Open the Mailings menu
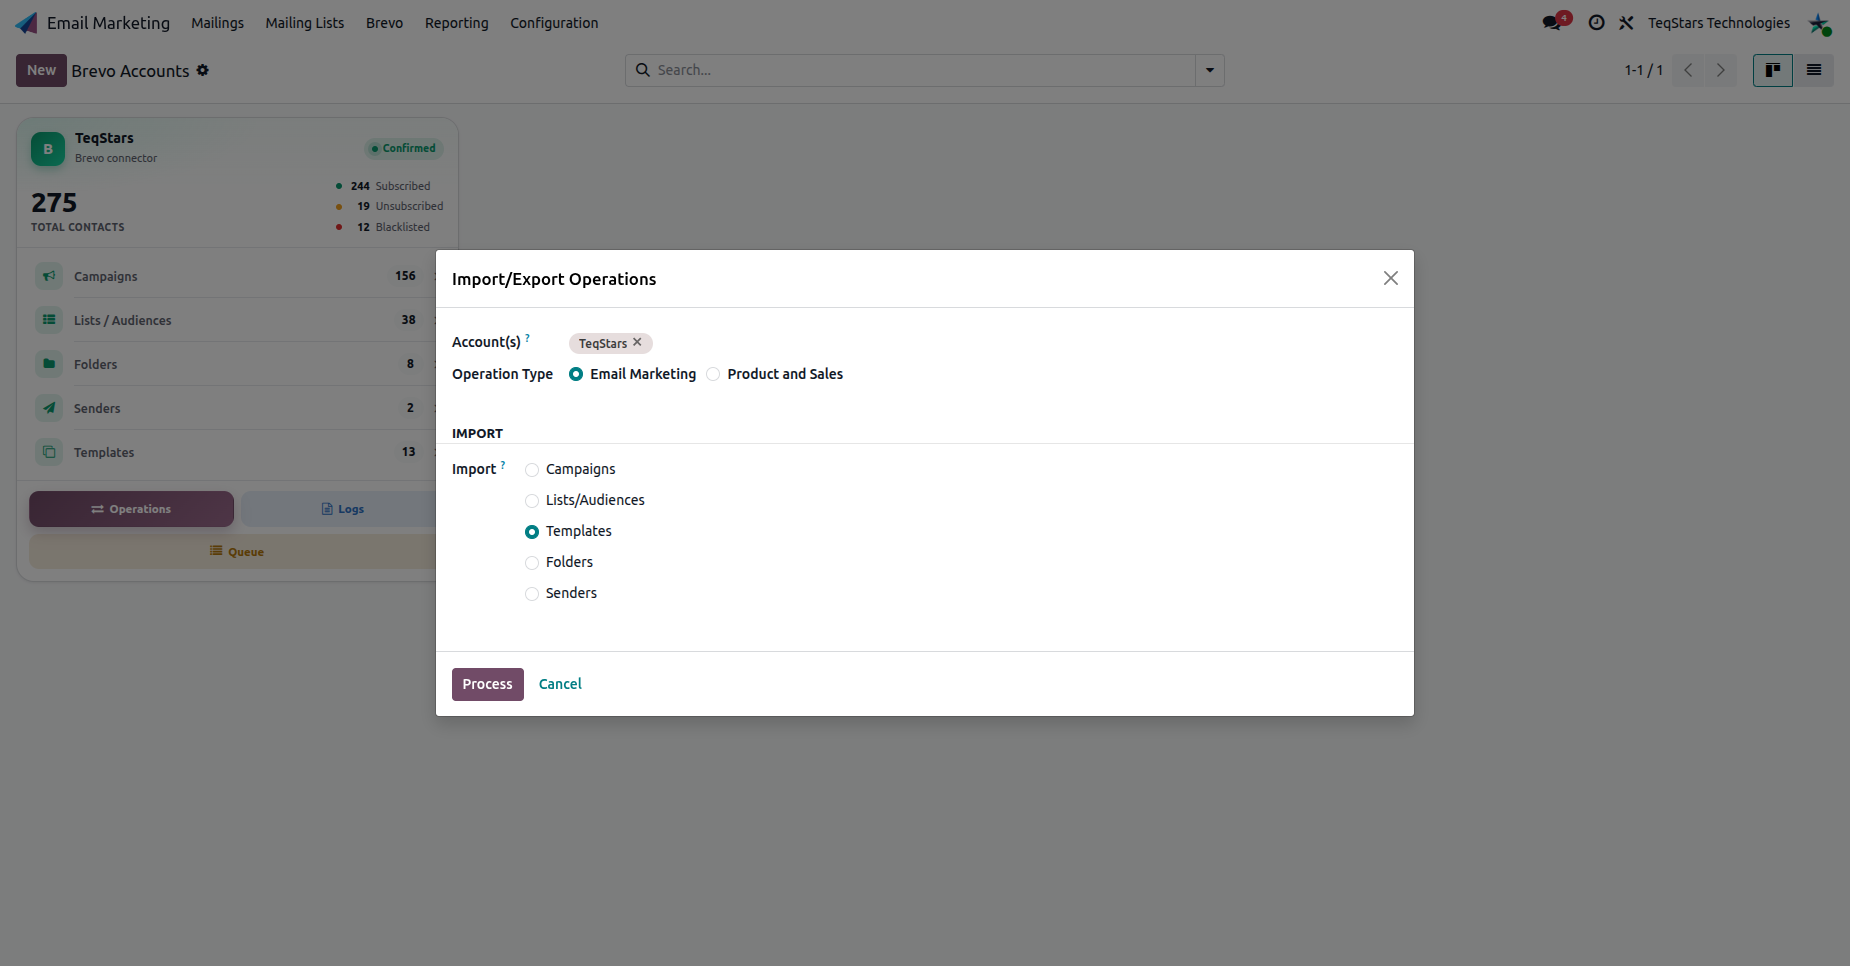 (218, 23)
